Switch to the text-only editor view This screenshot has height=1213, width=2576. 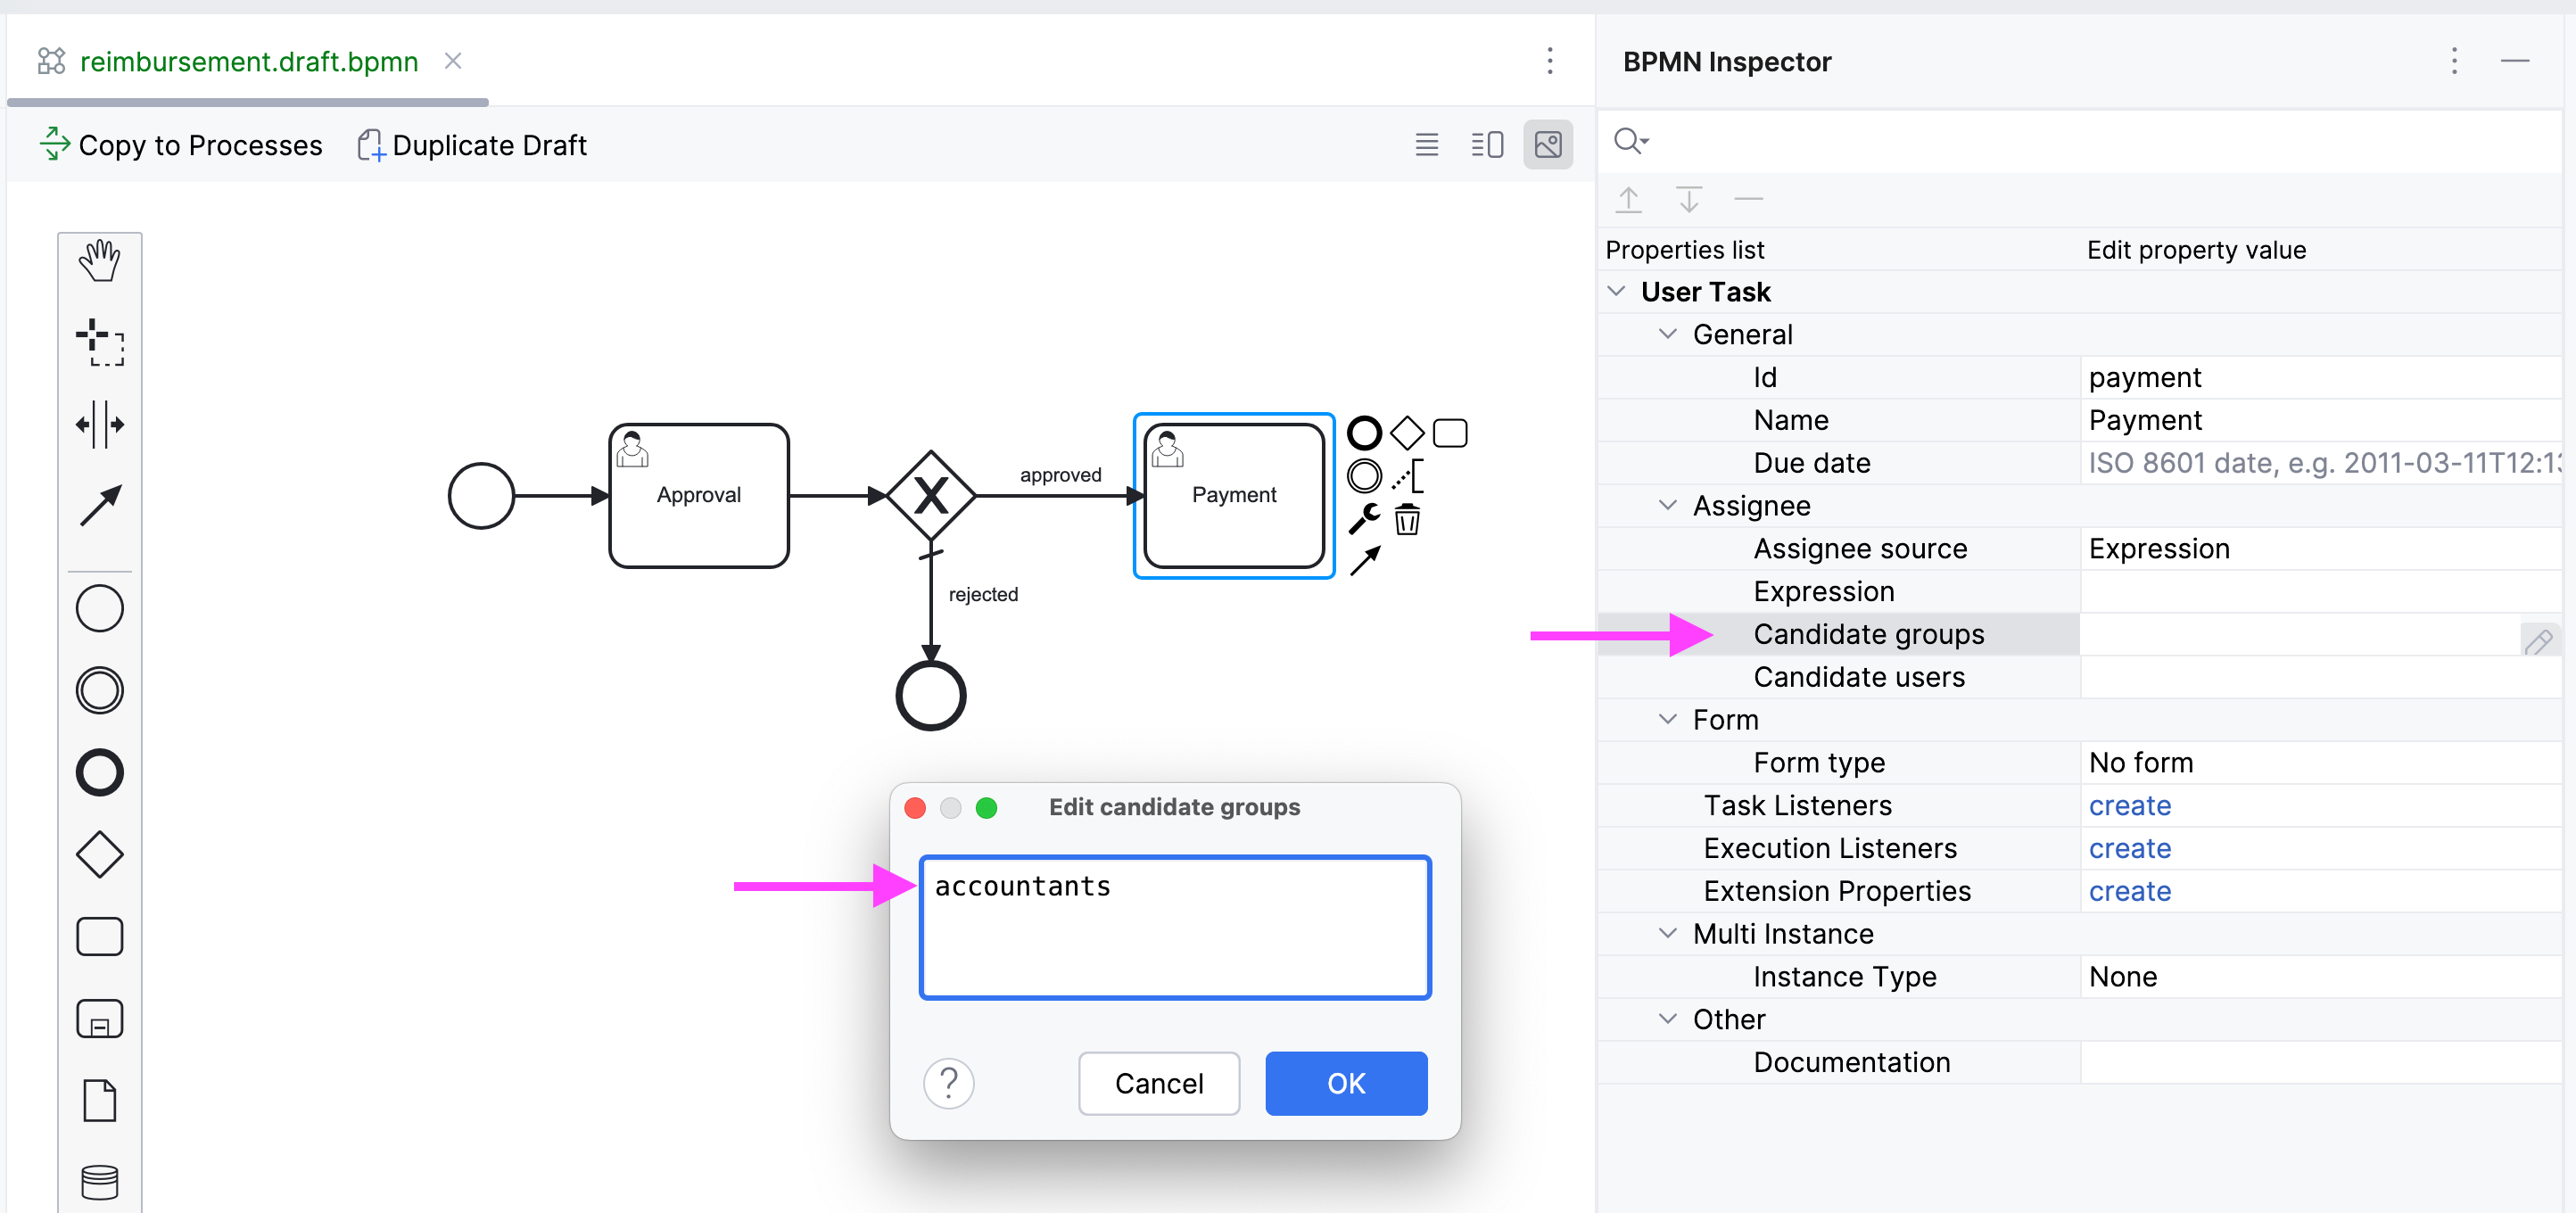click(x=1427, y=145)
